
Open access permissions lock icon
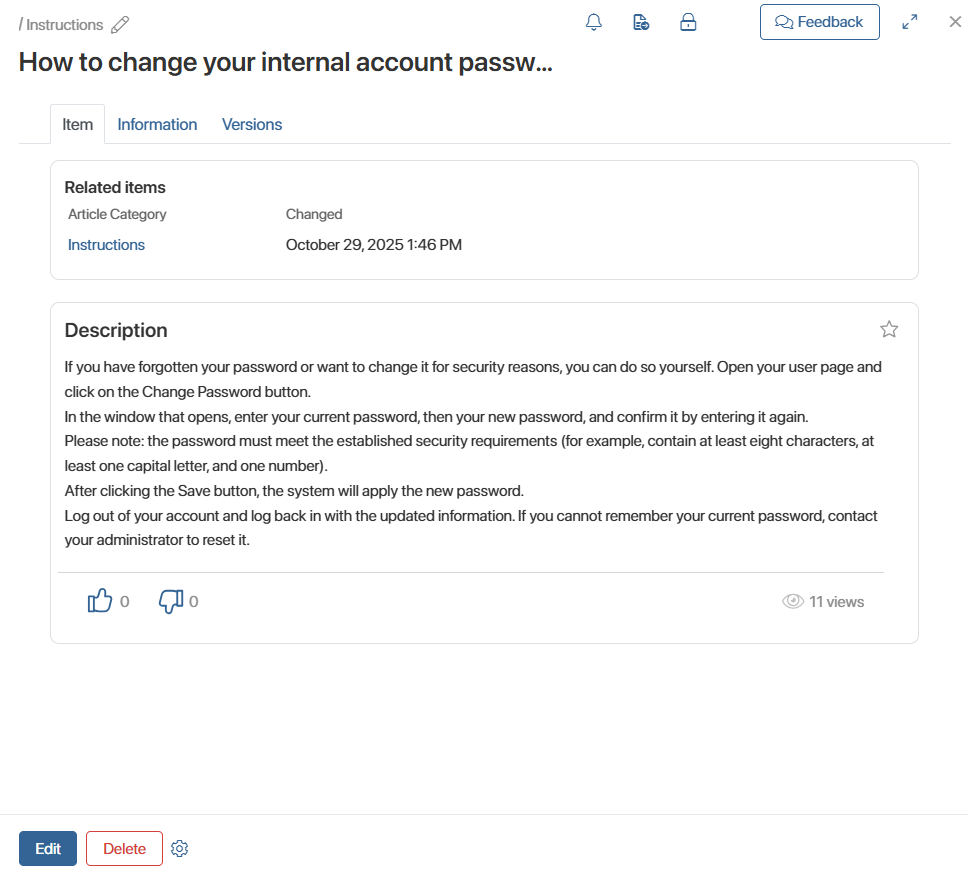(688, 23)
